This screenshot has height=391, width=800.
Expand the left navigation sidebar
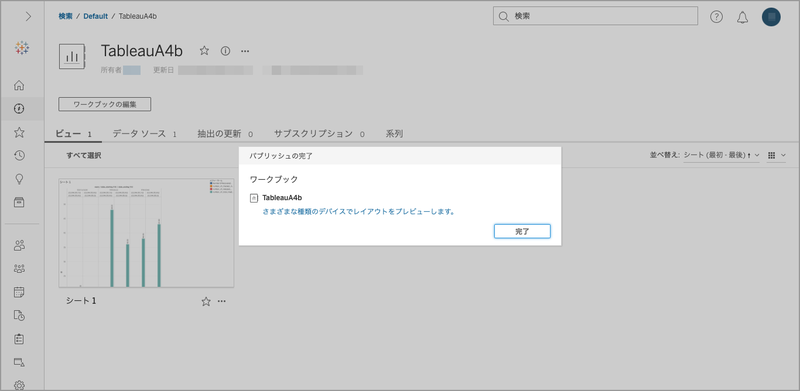28,16
